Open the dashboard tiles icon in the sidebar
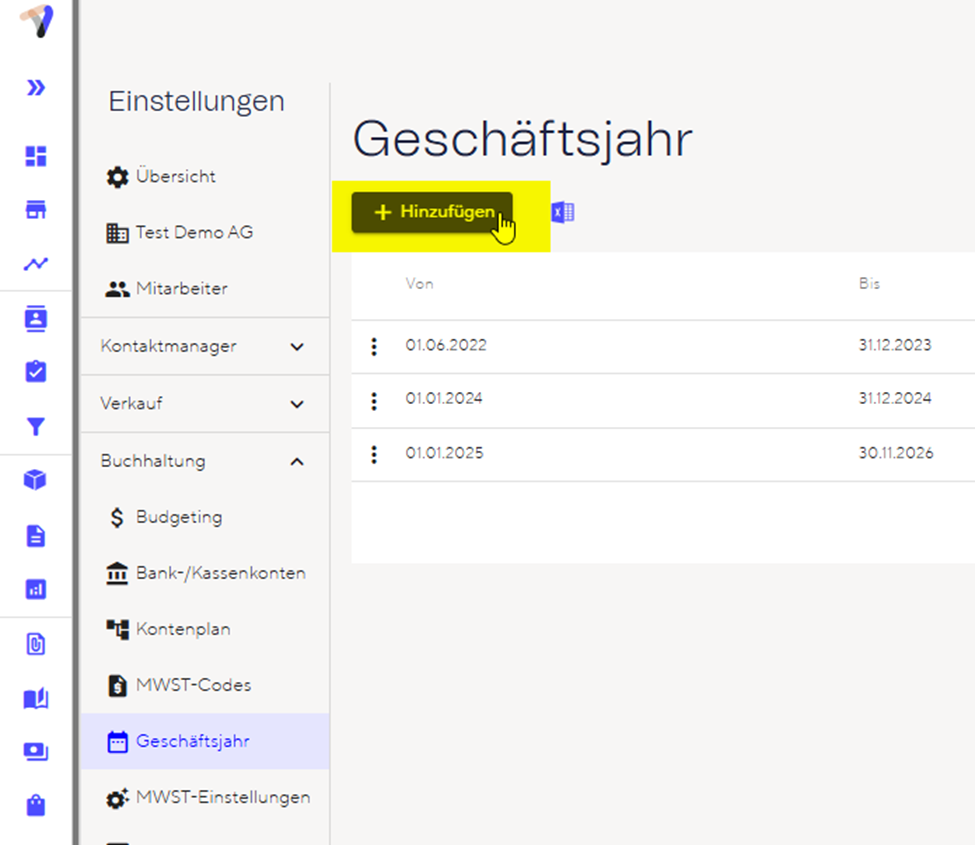This screenshot has width=975, height=845. coord(36,156)
